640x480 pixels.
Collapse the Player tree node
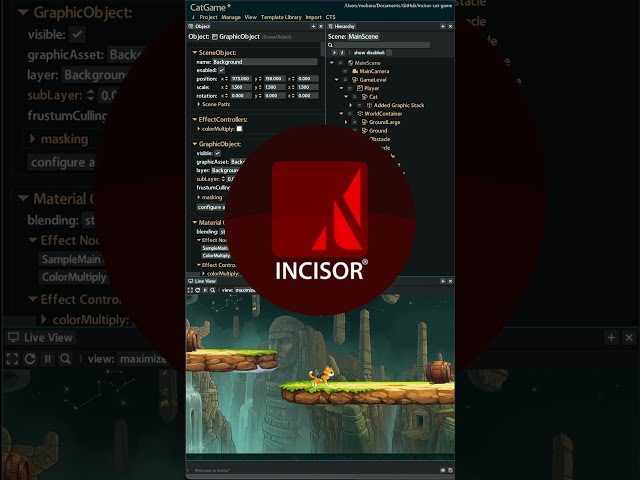point(342,88)
